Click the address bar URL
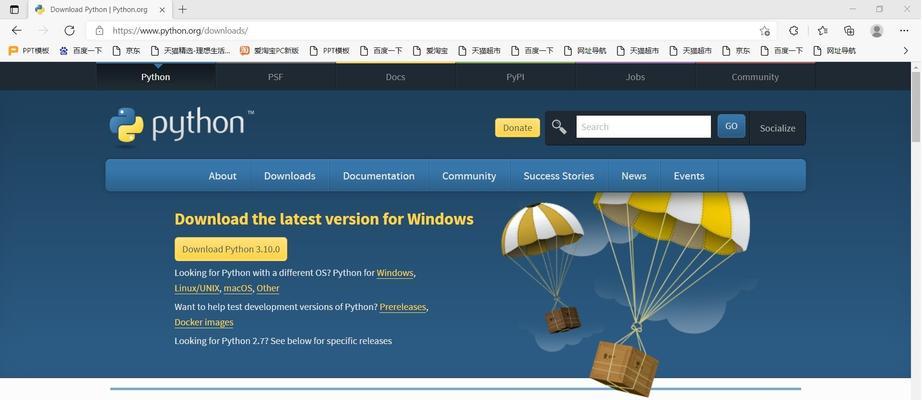This screenshot has height=400, width=922. tap(180, 31)
